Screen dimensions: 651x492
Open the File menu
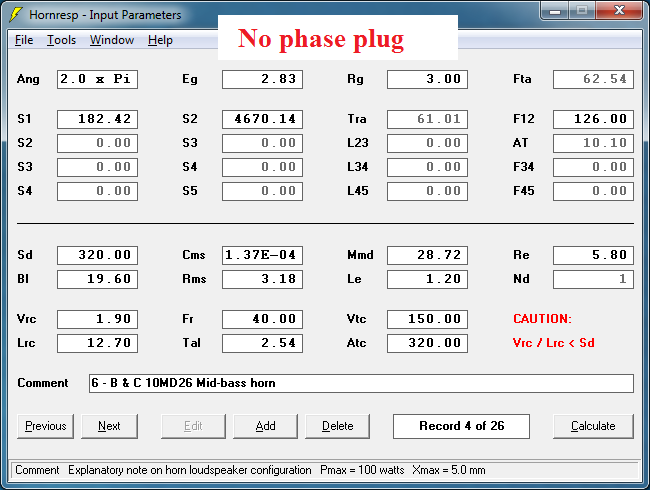pyautogui.click(x=24, y=40)
